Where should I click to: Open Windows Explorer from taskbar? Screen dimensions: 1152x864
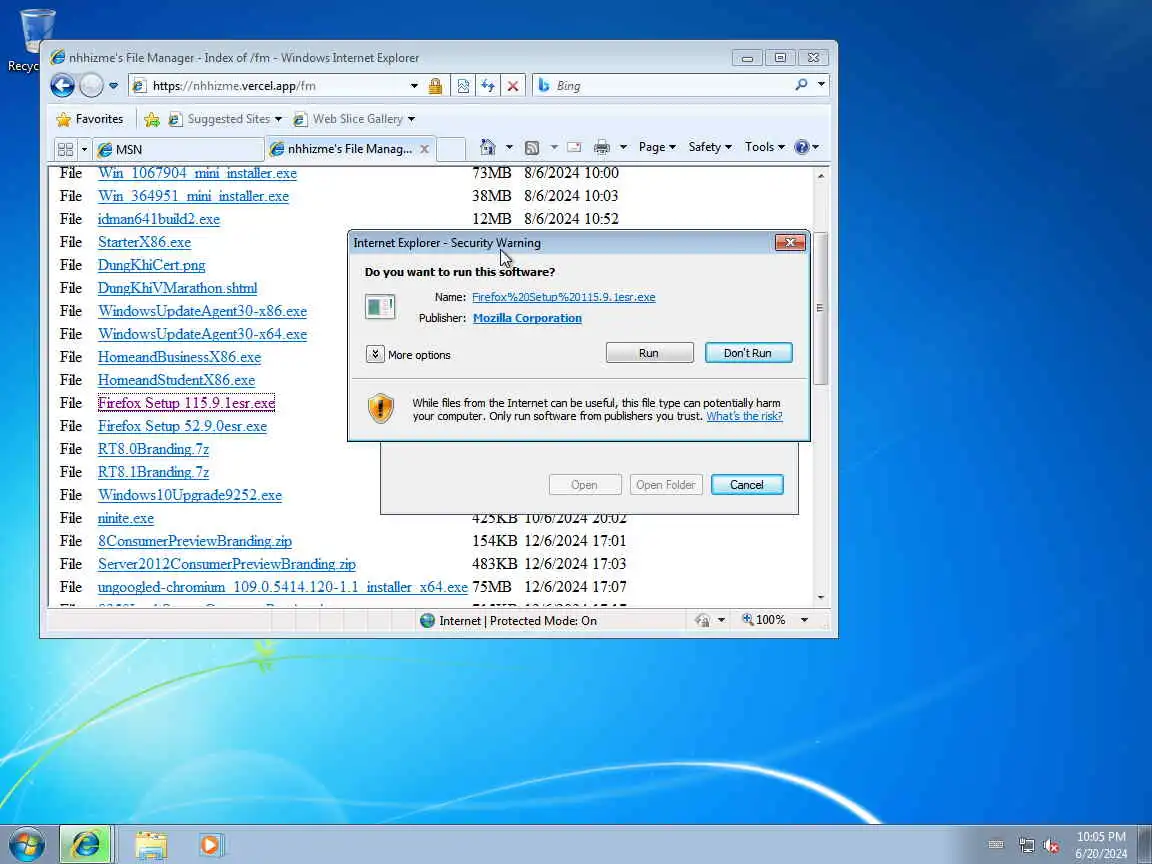pos(151,845)
